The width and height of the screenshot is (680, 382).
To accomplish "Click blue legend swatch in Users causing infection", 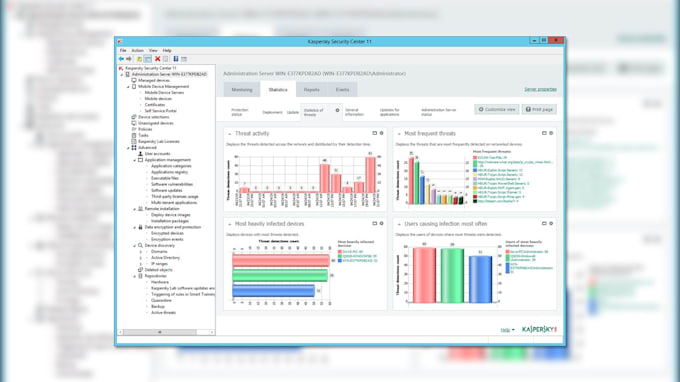I will (507, 268).
